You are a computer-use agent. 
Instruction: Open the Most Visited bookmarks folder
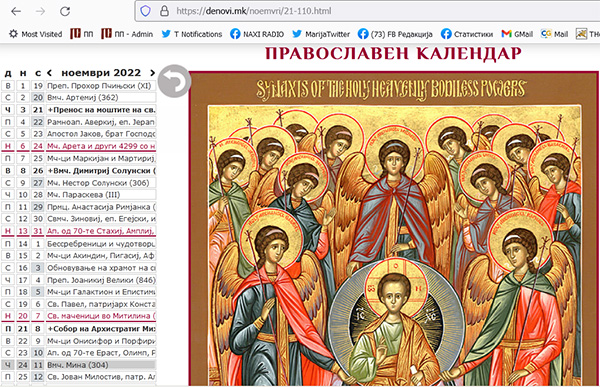point(35,34)
